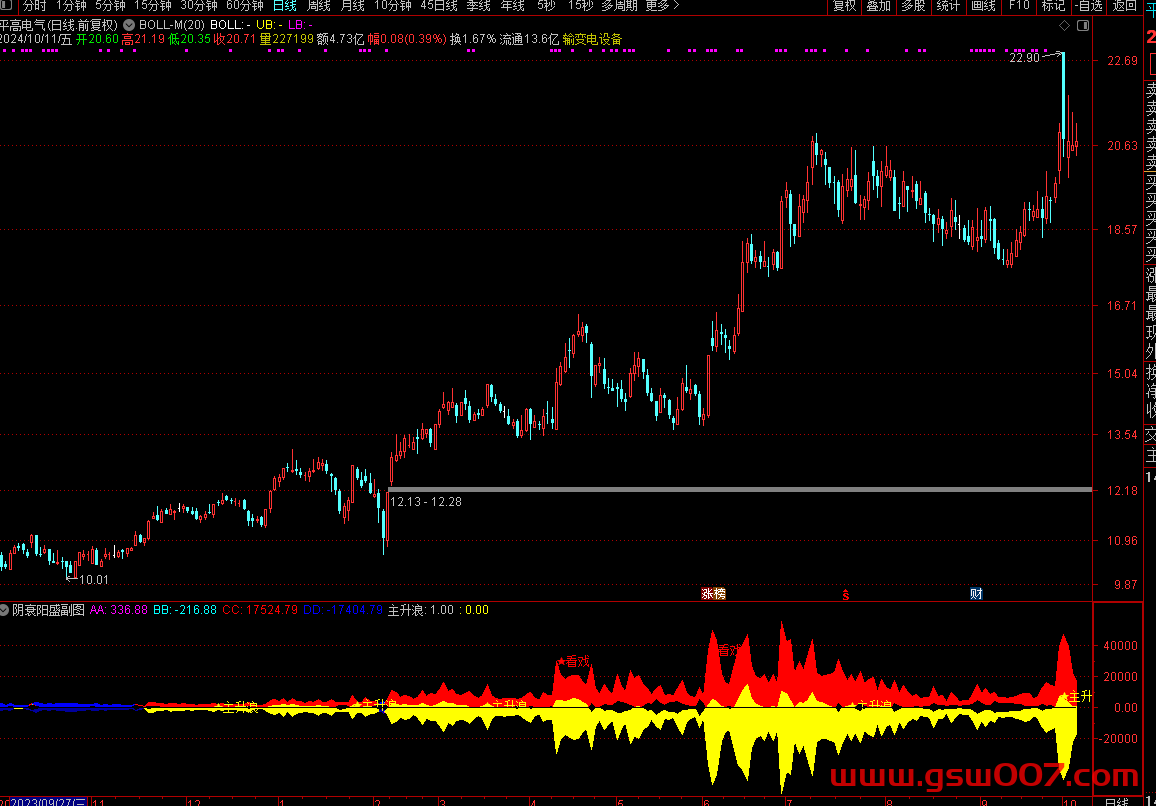Image resolution: width=1156 pixels, height=806 pixels.
Task: Click the -20000 subchart axis label
Action: 1118,739
